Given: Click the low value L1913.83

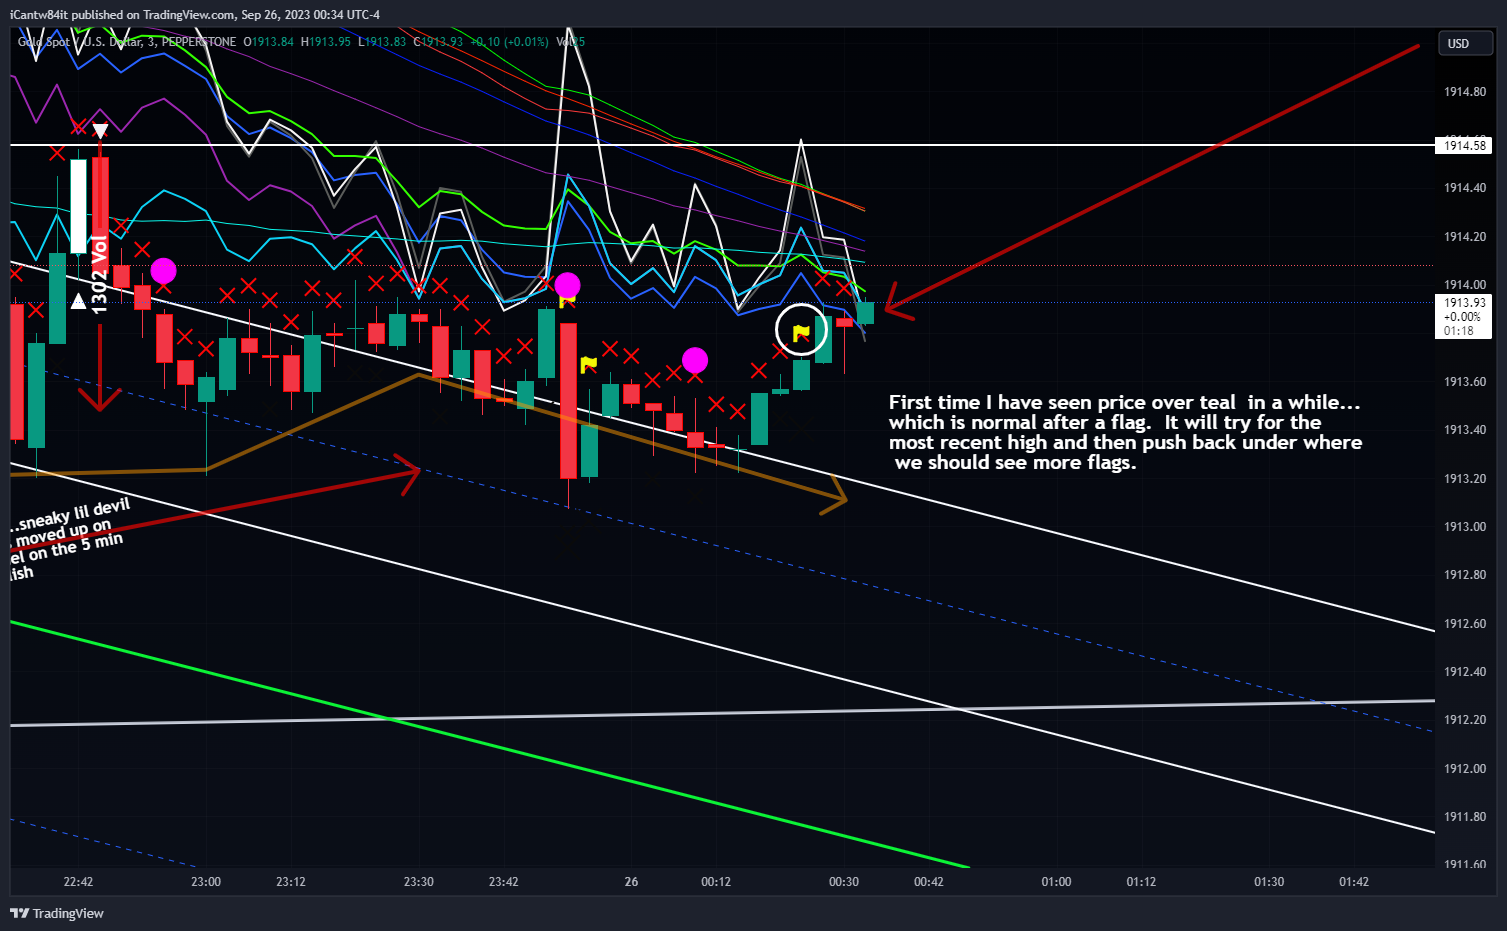Looking at the screenshot, I should 382,42.
